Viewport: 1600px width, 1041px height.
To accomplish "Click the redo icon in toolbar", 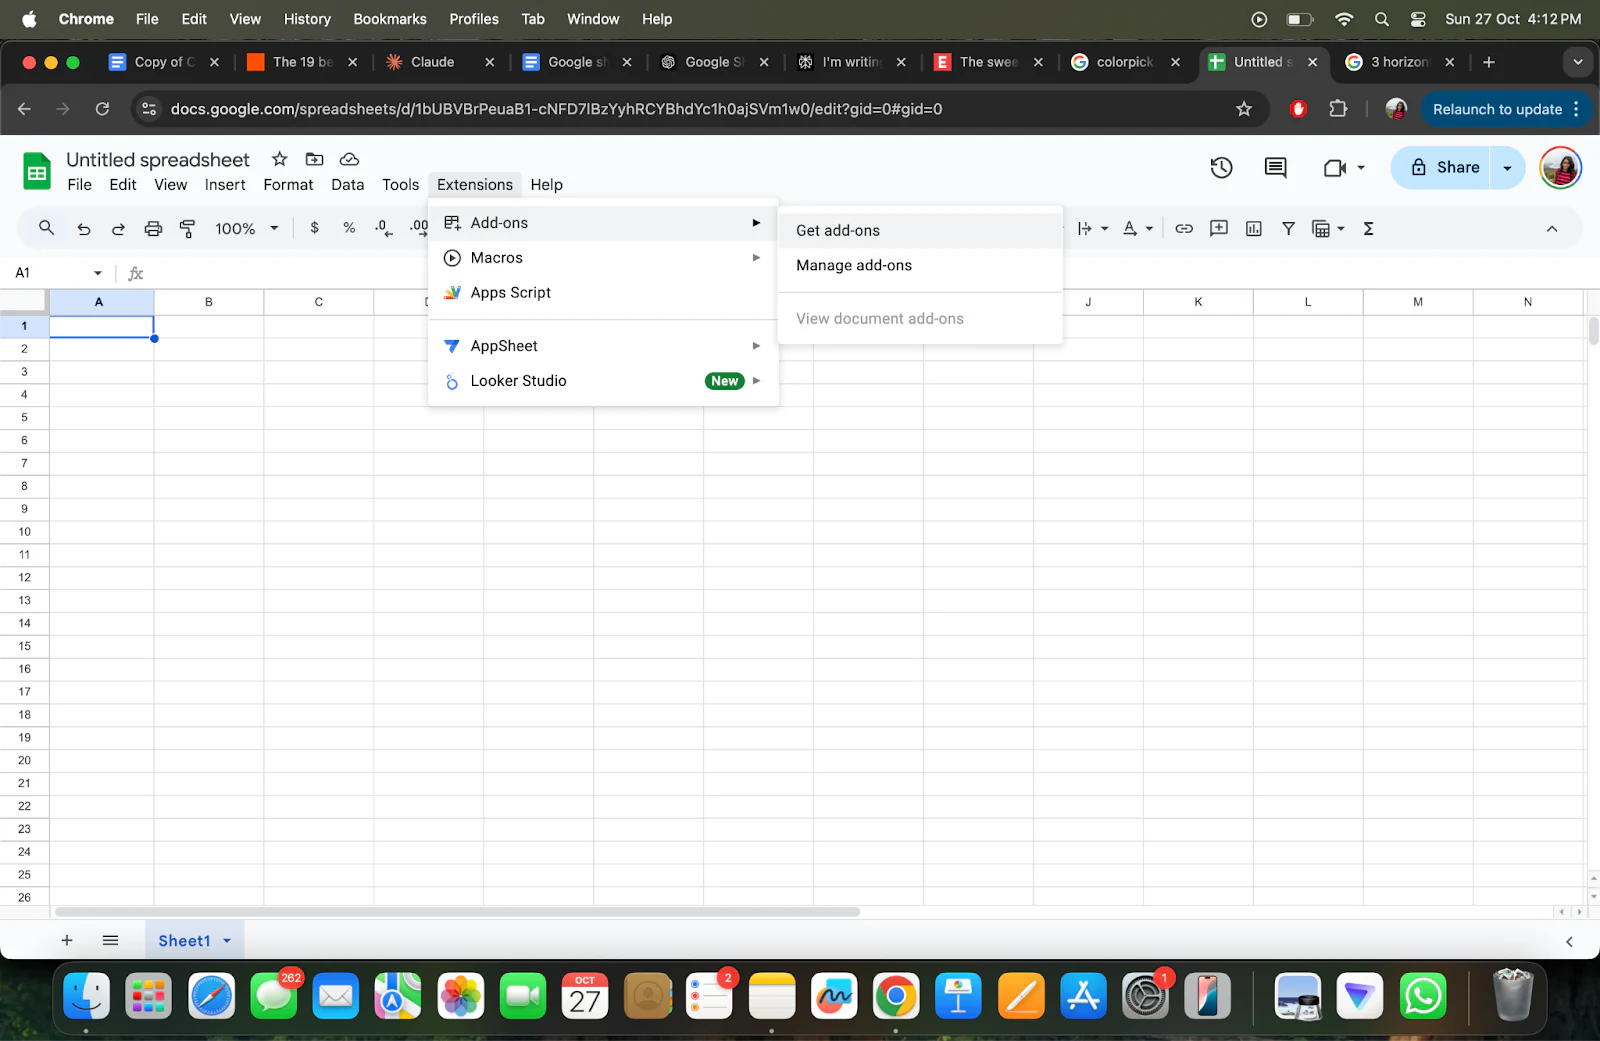I will (x=118, y=229).
